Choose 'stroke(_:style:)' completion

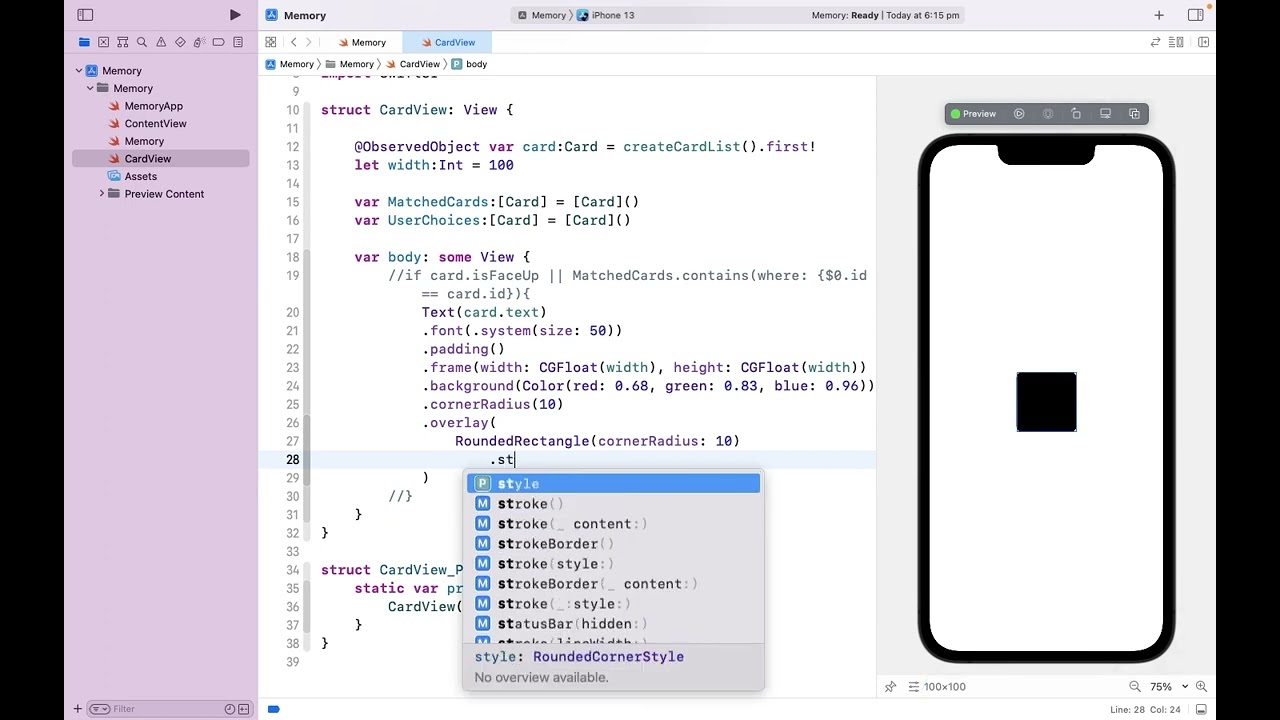(613, 604)
